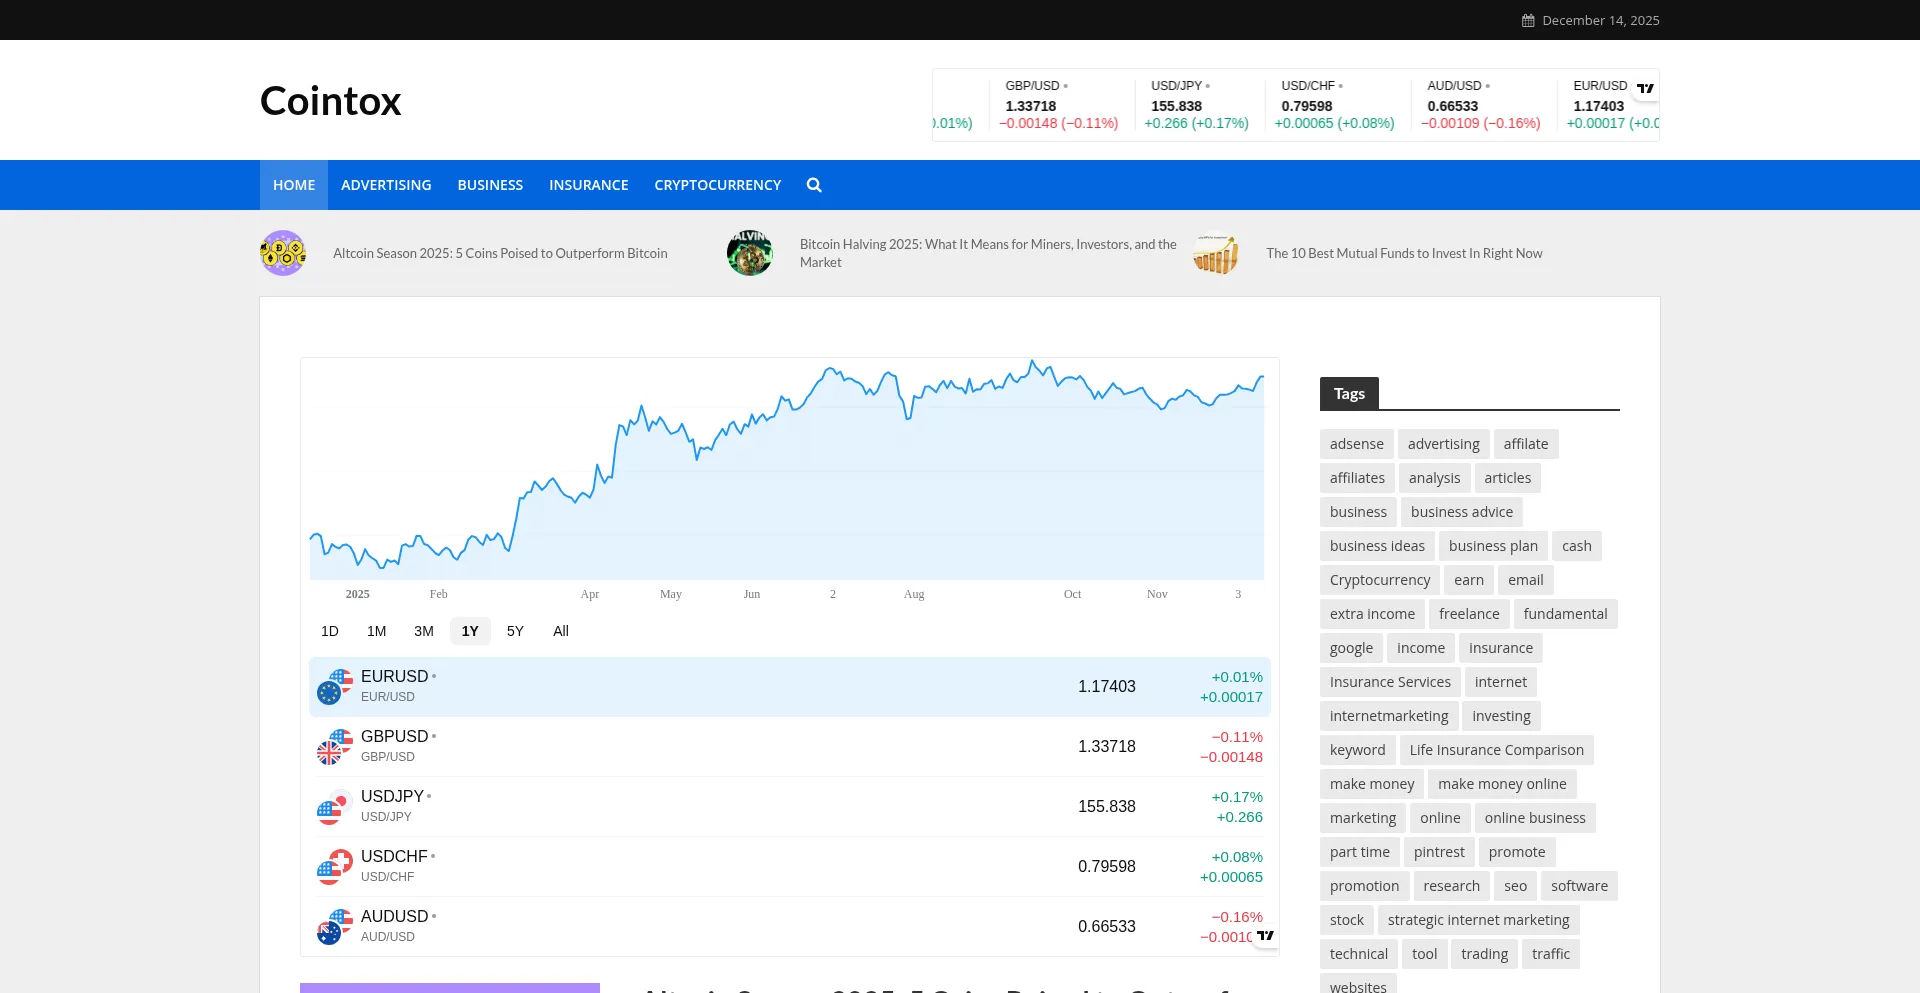This screenshot has width=1920, height=993.
Task: Click the mutual funds article thumbnail
Action: (1215, 253)
